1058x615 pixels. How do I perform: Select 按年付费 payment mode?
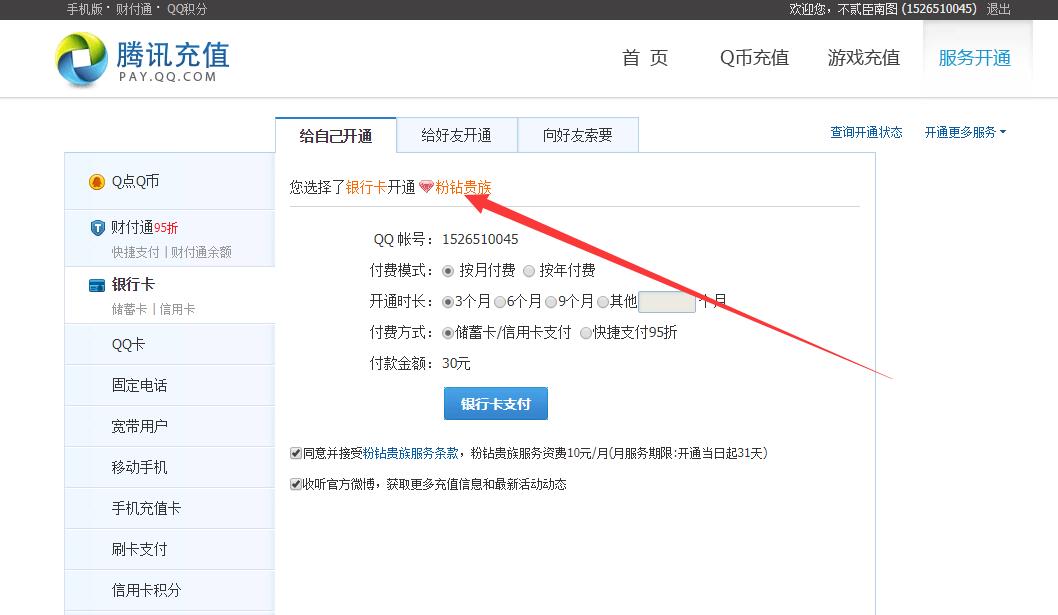(x=528, y=270)
